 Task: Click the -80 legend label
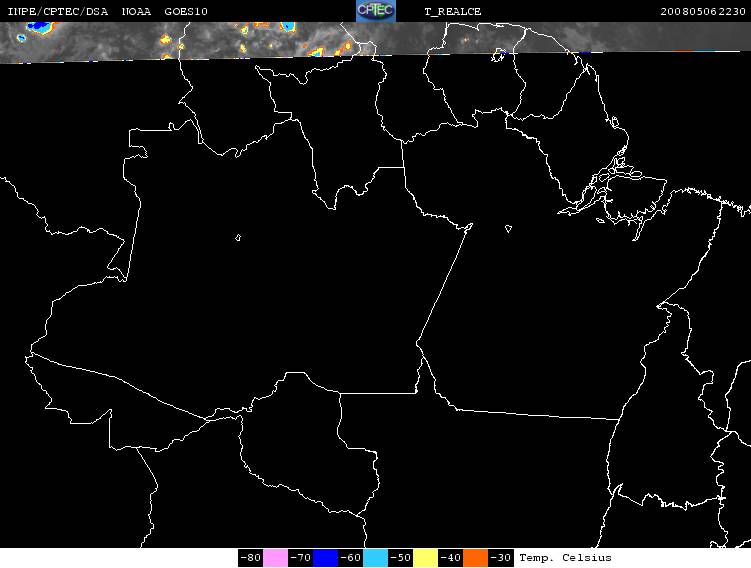pyautogui.click(x=250, y=558)
